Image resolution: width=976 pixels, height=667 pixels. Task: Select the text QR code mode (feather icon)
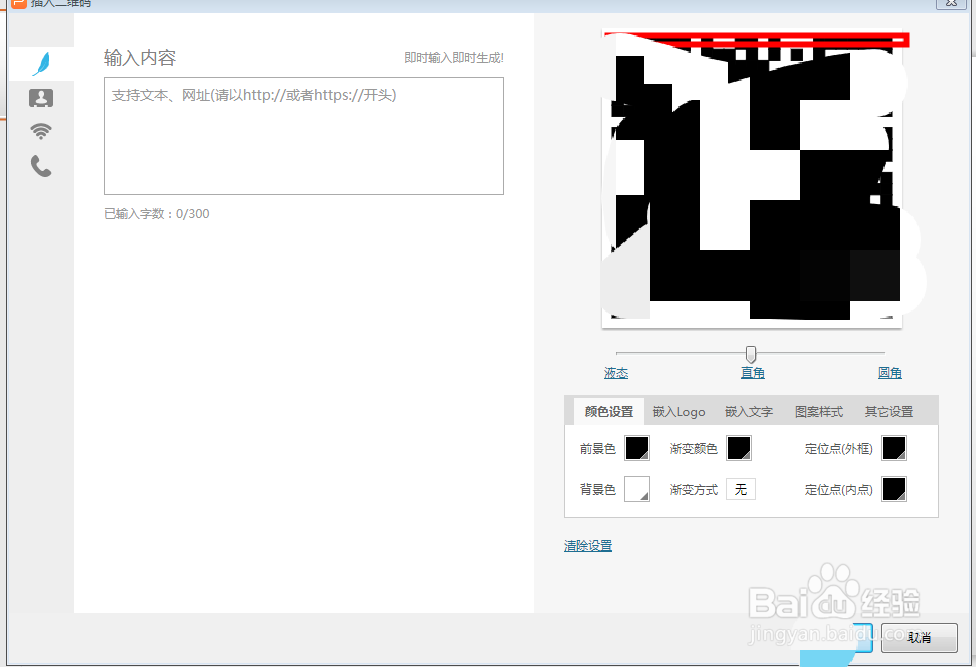[41, 62]
